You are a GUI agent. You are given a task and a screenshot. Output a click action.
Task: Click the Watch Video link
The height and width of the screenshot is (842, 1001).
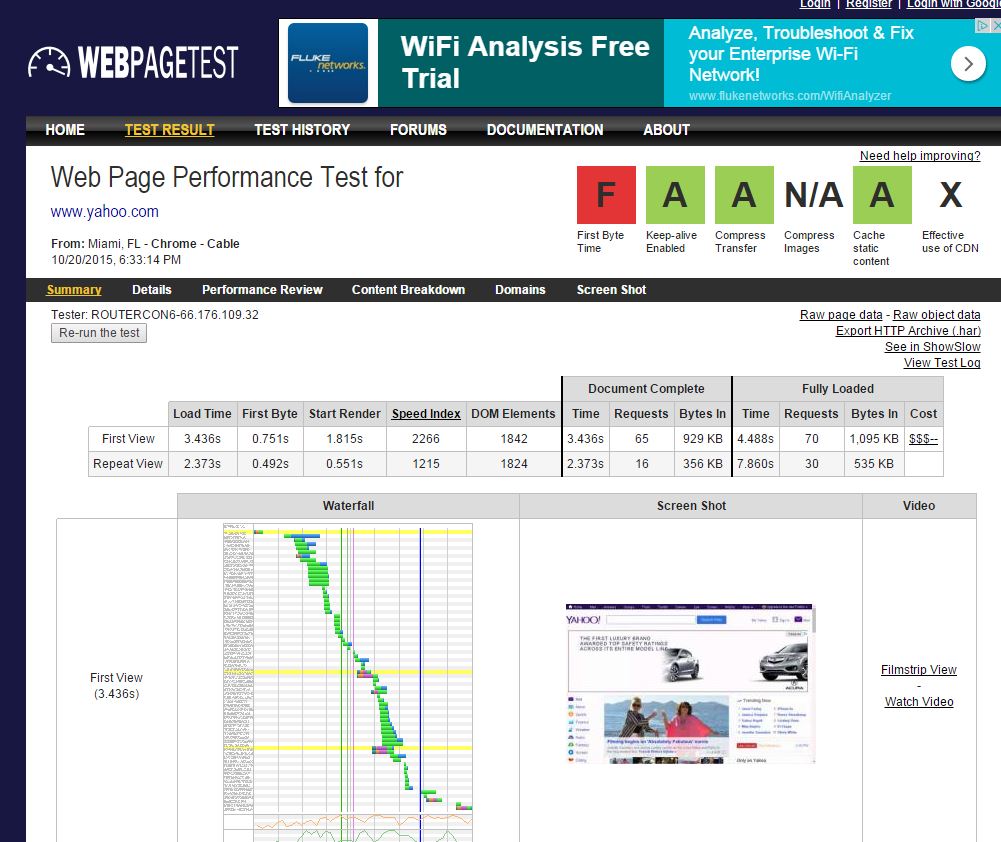point(919,702)
